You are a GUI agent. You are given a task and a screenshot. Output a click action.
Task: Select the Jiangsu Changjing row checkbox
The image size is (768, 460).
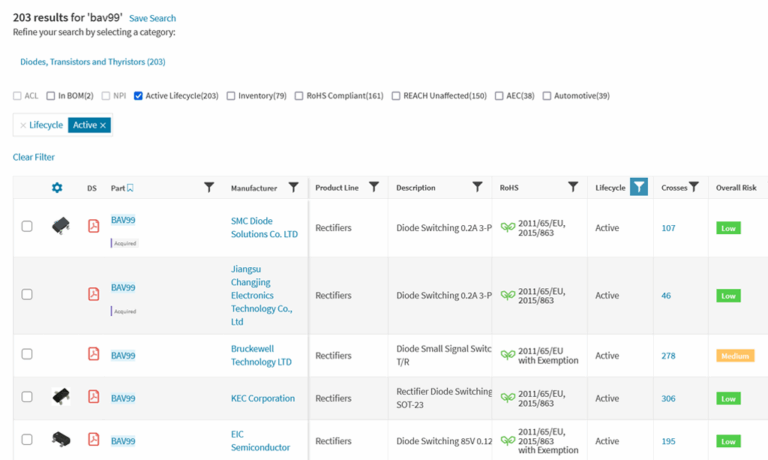pyautogui.click(x=27, y=294)
